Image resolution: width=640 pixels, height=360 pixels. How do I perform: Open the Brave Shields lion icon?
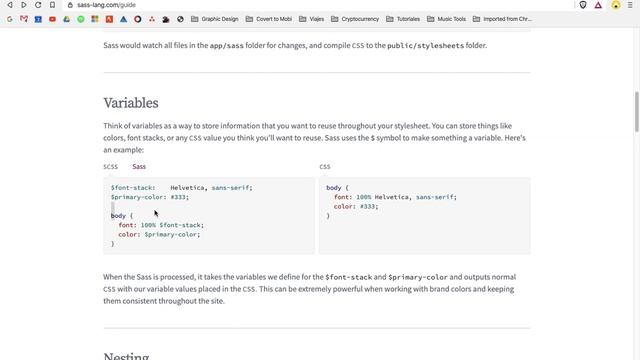click(x=583, y=5)
